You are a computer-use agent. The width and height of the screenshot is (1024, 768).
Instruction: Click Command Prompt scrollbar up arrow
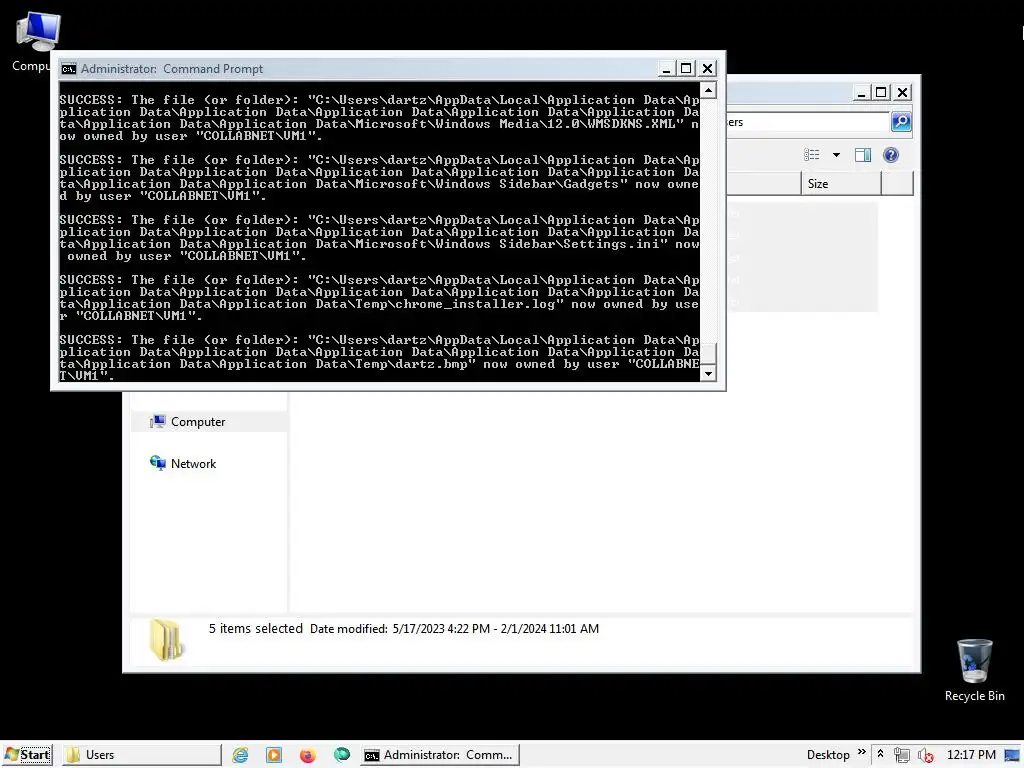tap(709, 89)
